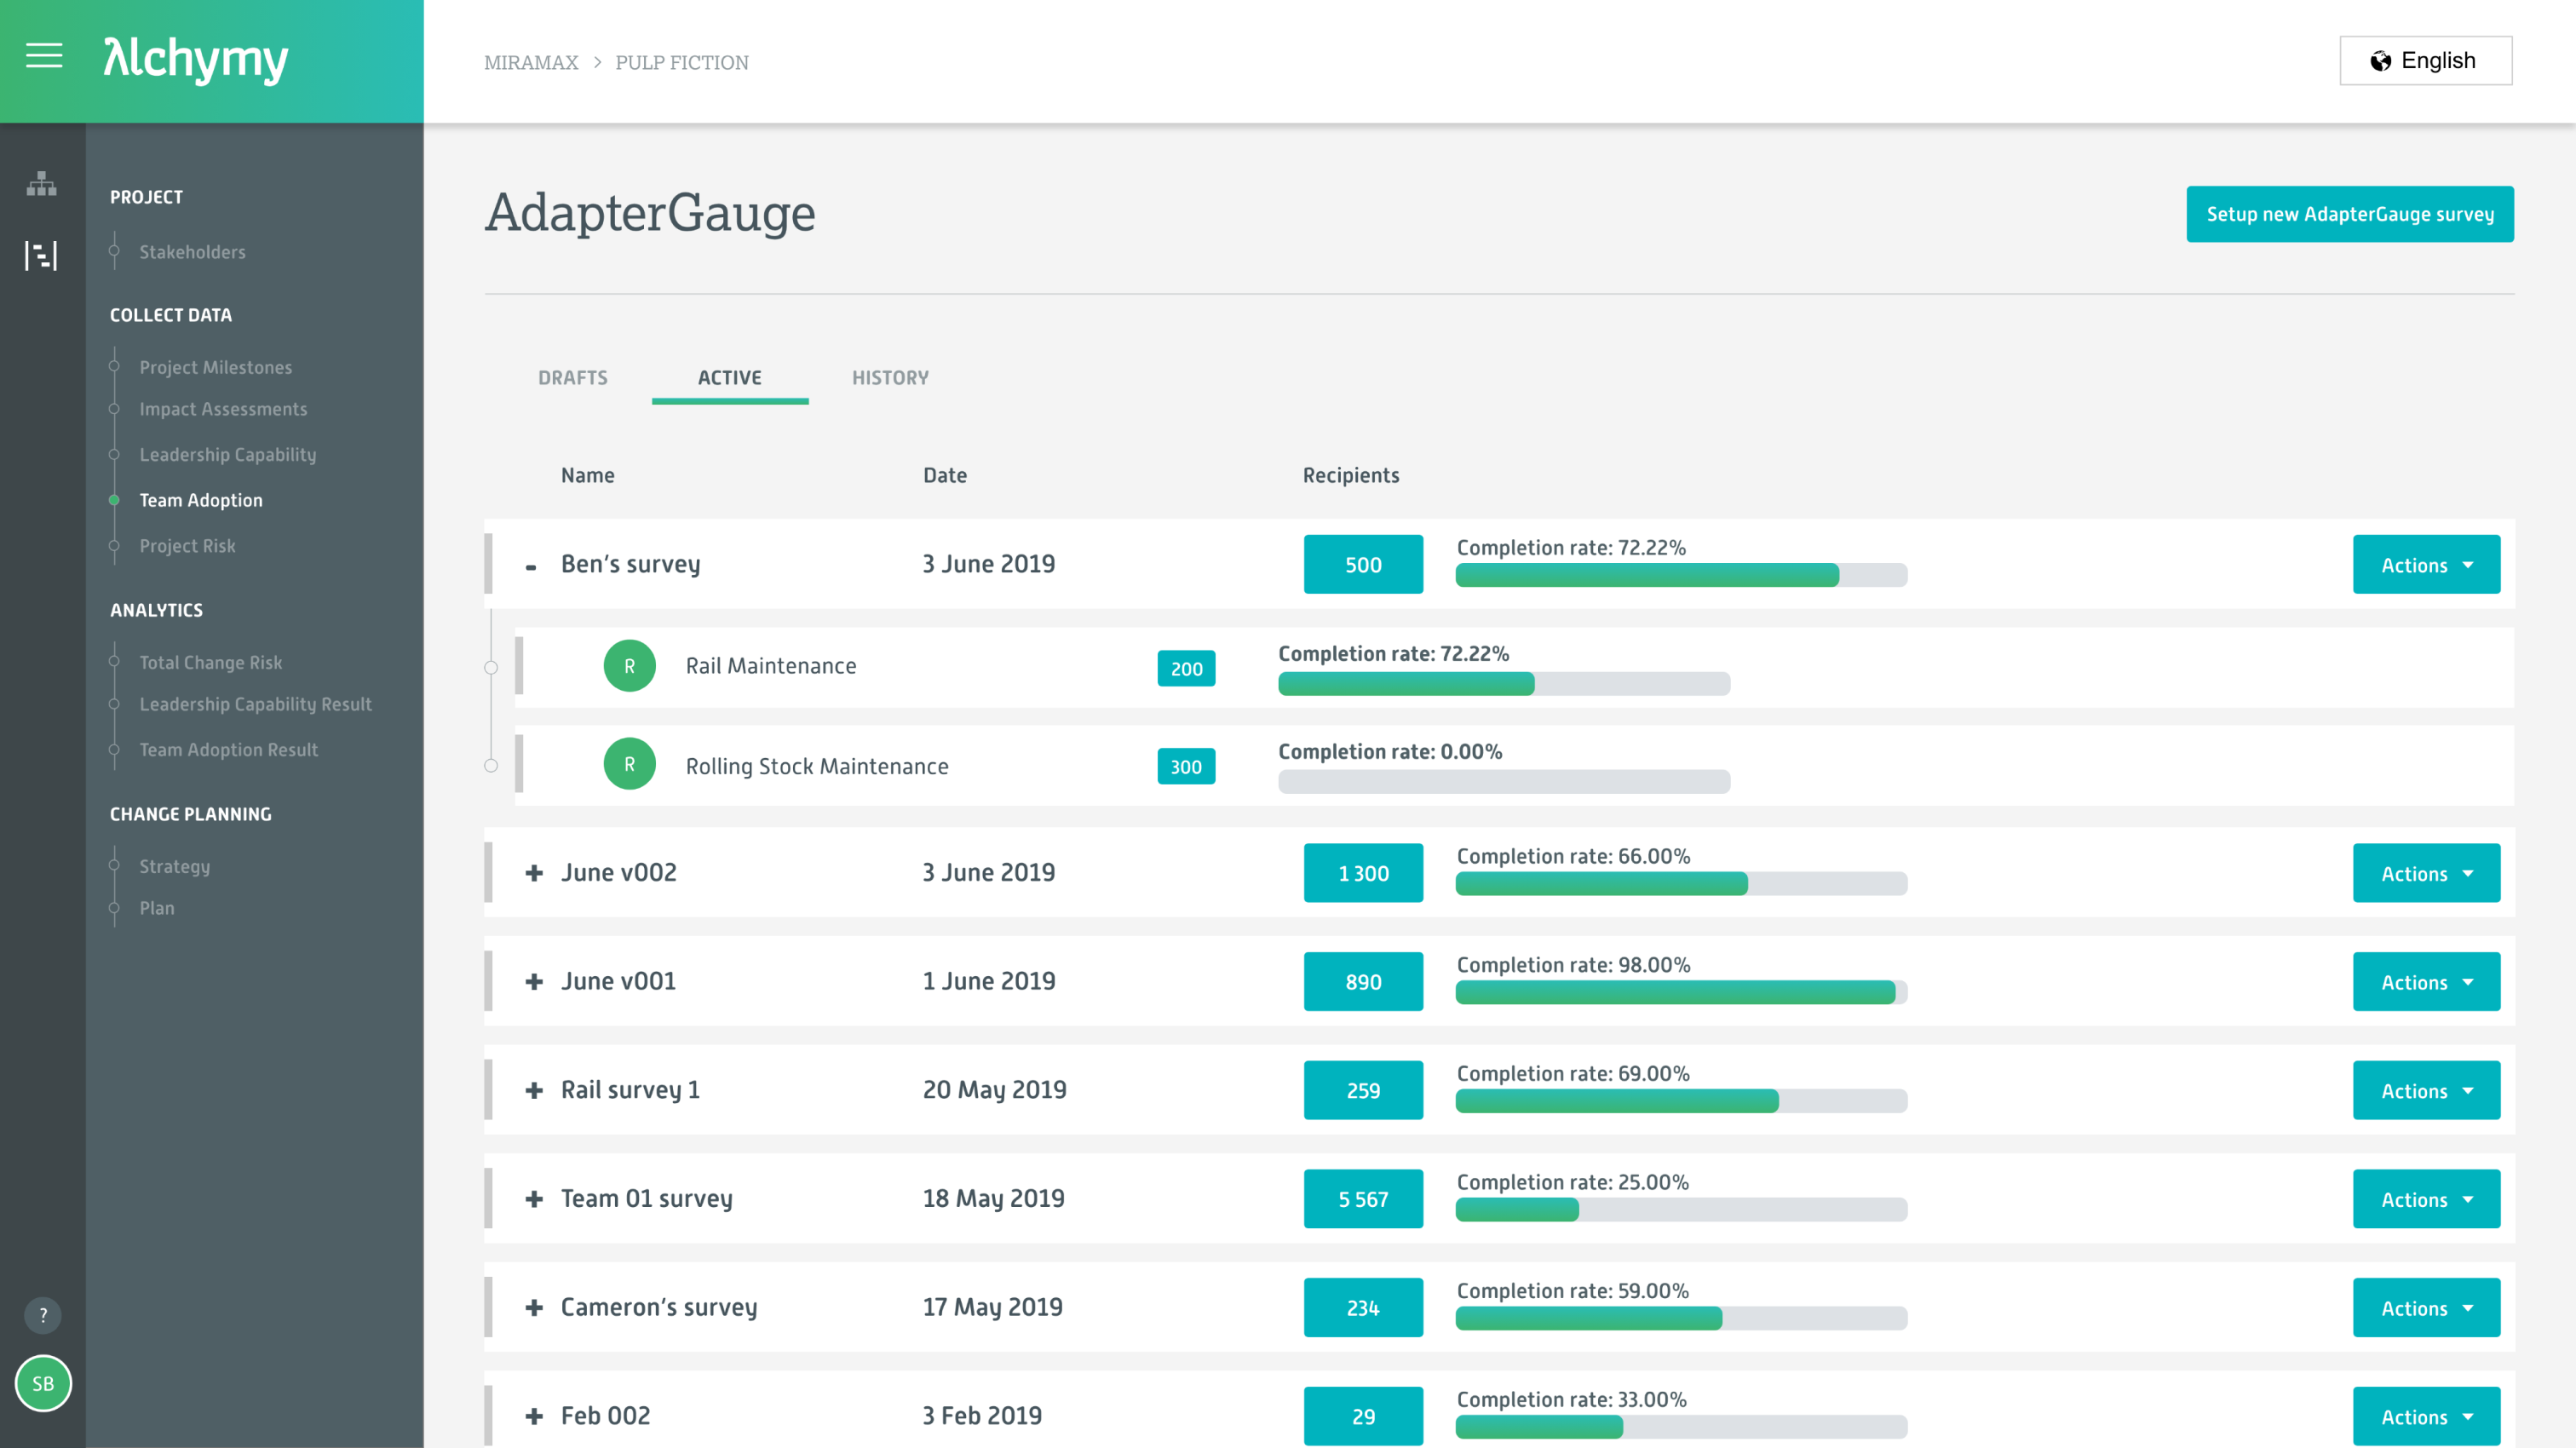Screen dimensions: 2576x1448
Task: Select the Team Adoption step indicator dot
Action: pos(113,500)
